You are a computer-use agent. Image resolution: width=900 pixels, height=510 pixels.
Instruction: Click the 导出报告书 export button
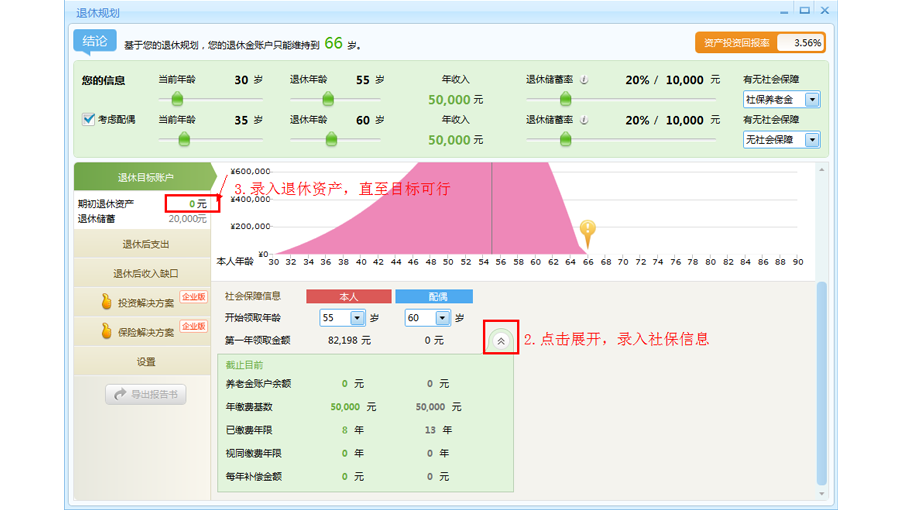tap(145, 395)
